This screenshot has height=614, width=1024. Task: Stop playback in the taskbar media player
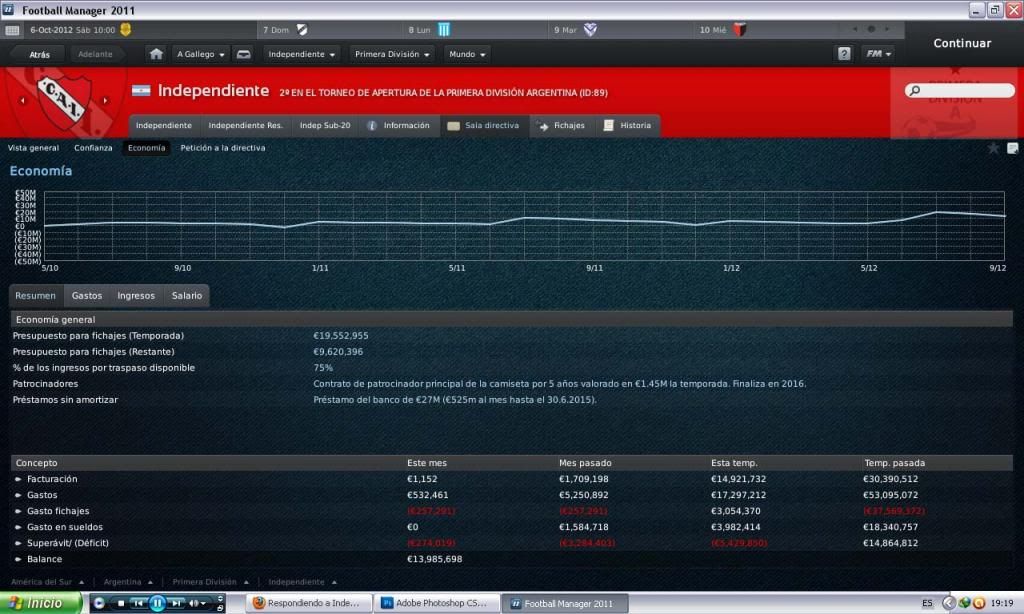(121, 603)
